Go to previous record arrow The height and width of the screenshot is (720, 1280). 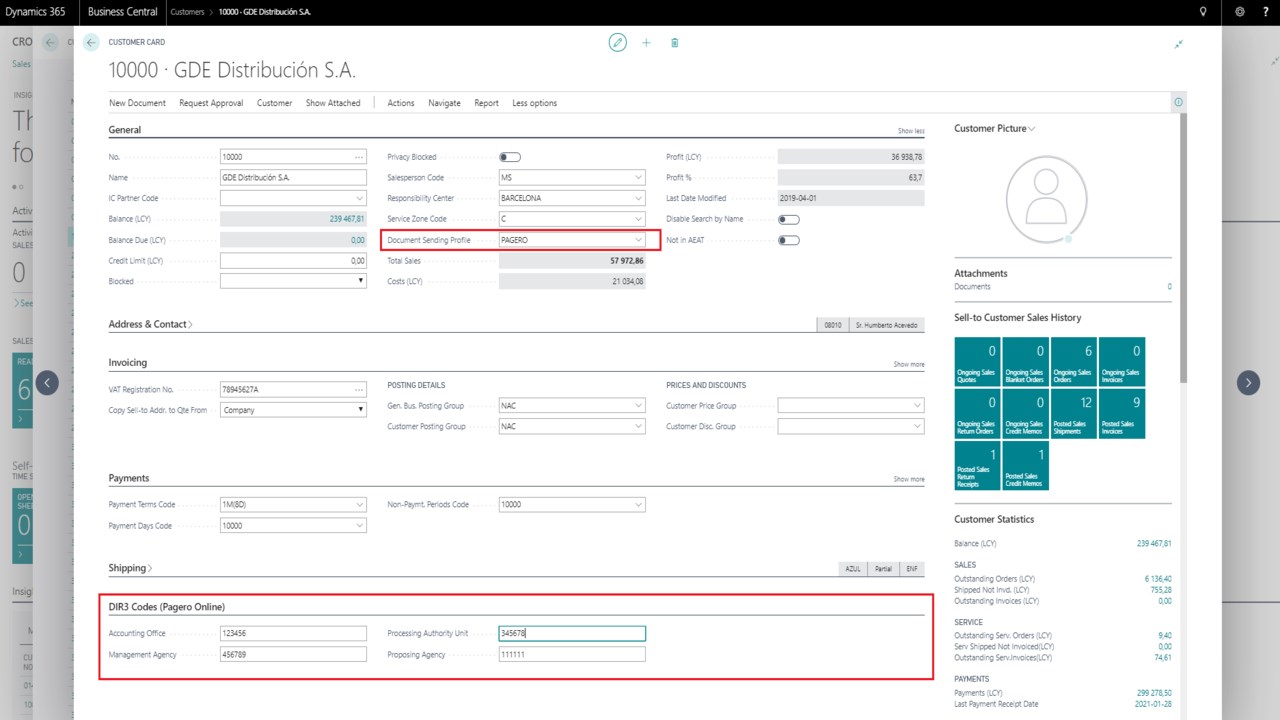point(47,382)
